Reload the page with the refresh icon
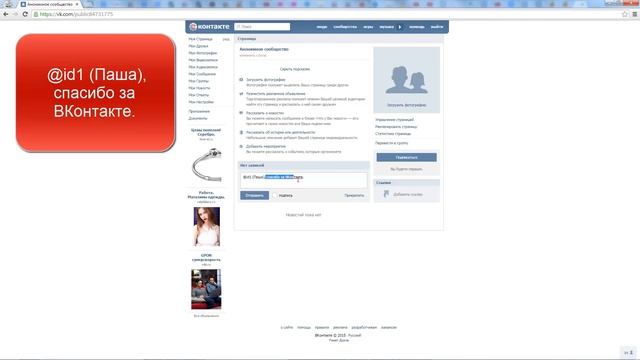The image size is (640, 360). point(25,14)
